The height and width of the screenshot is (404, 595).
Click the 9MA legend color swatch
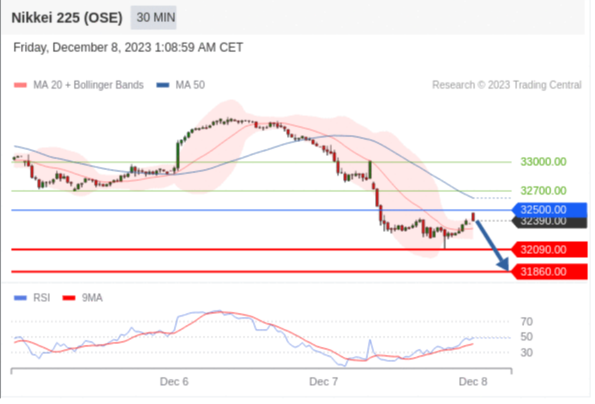click(x=69, y=298)
